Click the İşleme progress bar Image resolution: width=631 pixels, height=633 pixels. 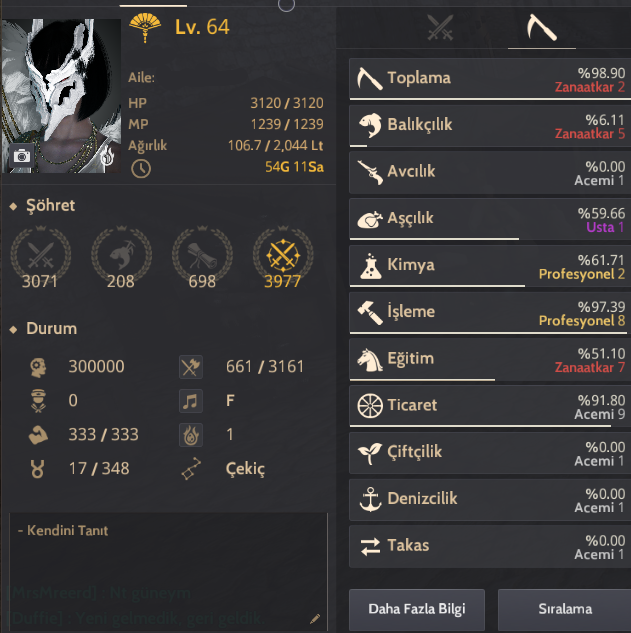point(488,333)
